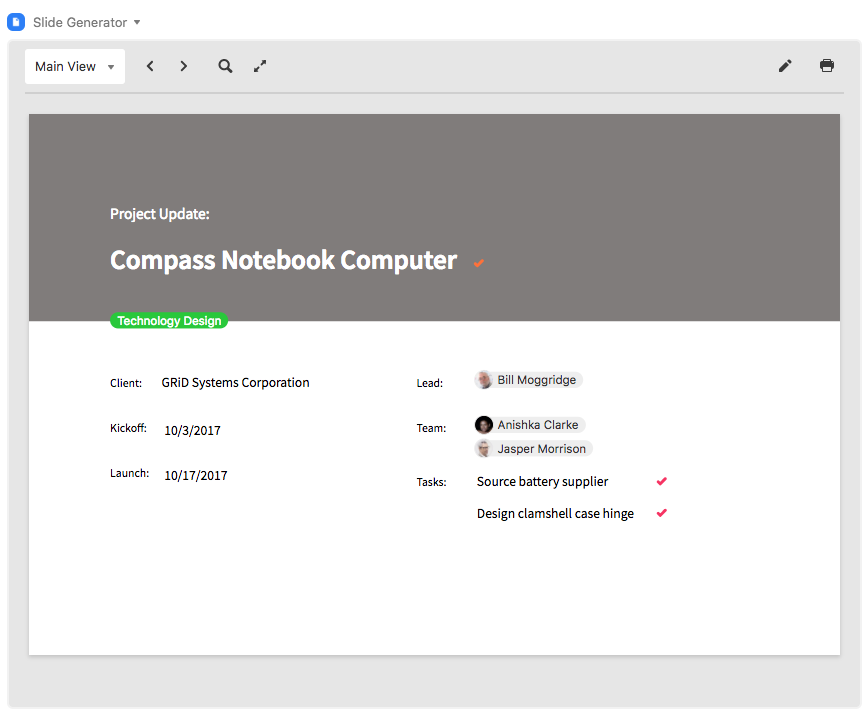Click Jasper Morrison's avatar photo
The height and width of the screenshot is (720, 866).
pos(484,449)
